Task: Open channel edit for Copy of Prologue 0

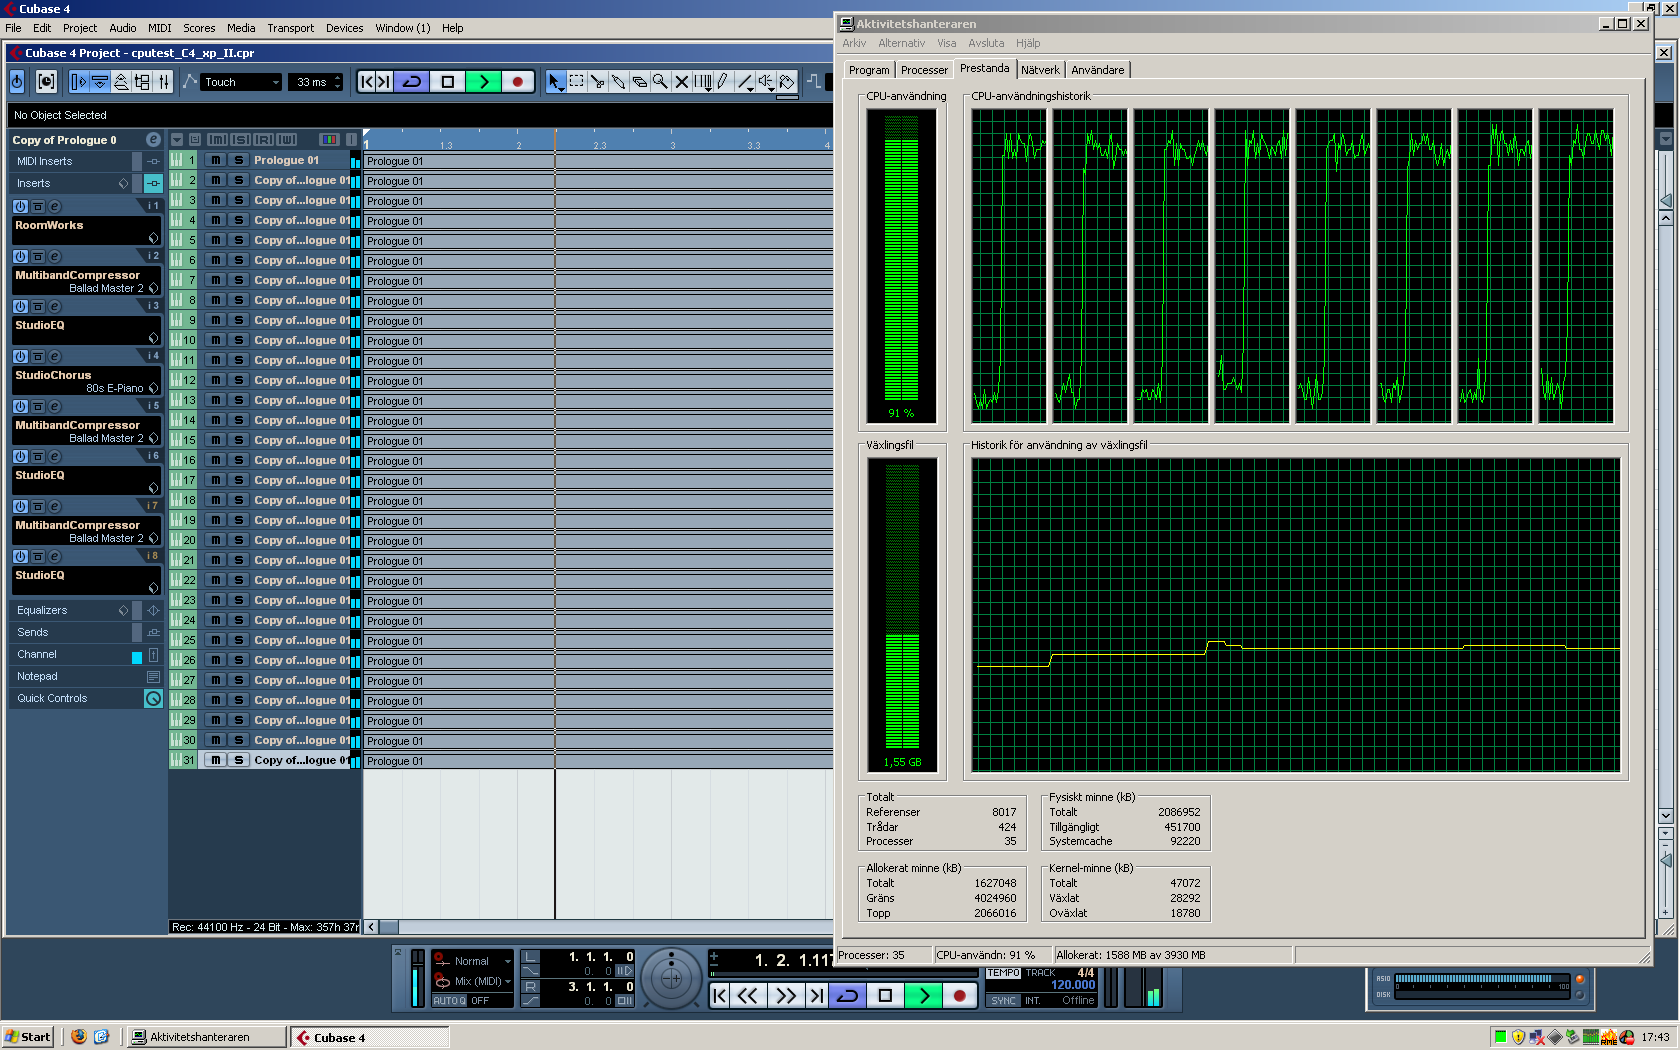Action: (153, 140)
